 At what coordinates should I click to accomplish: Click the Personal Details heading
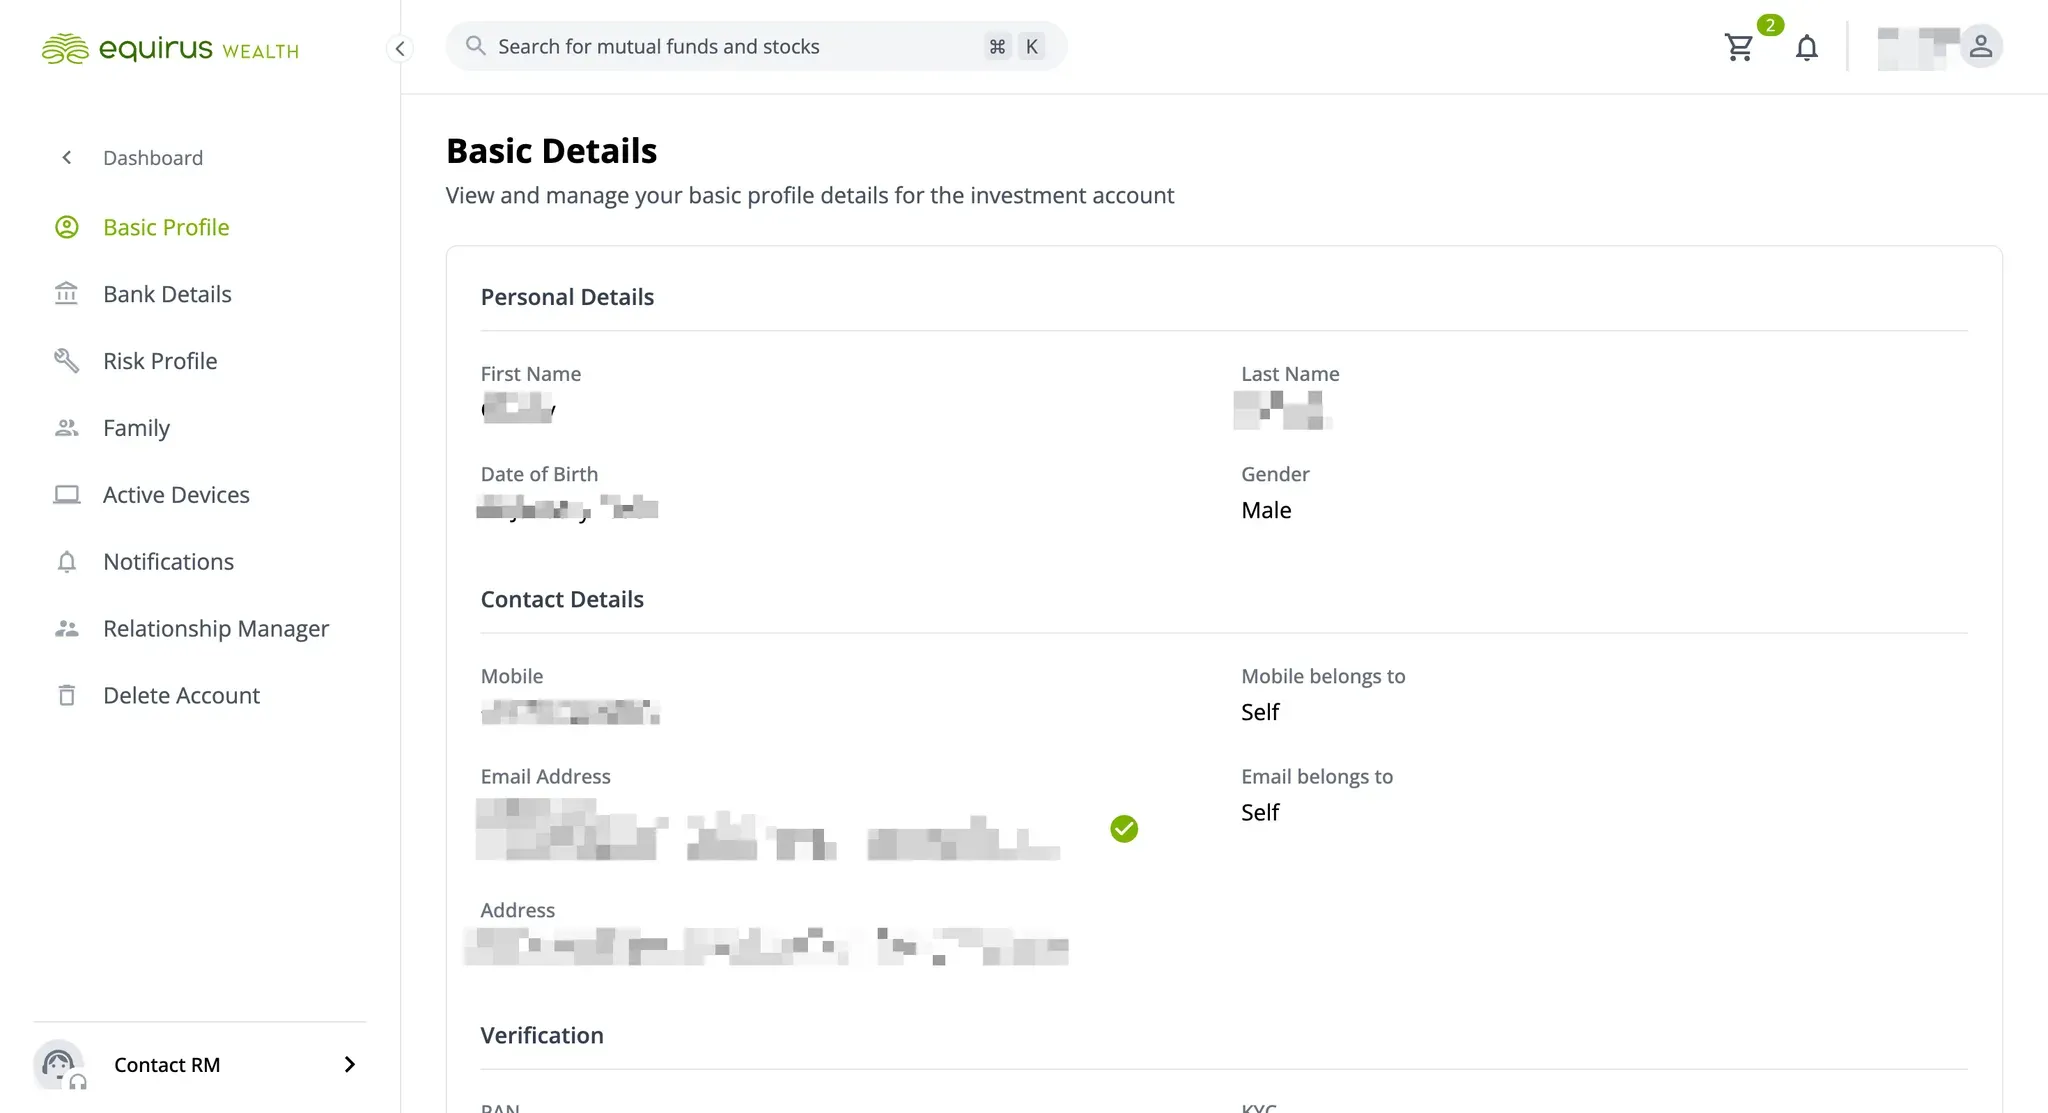567,297
